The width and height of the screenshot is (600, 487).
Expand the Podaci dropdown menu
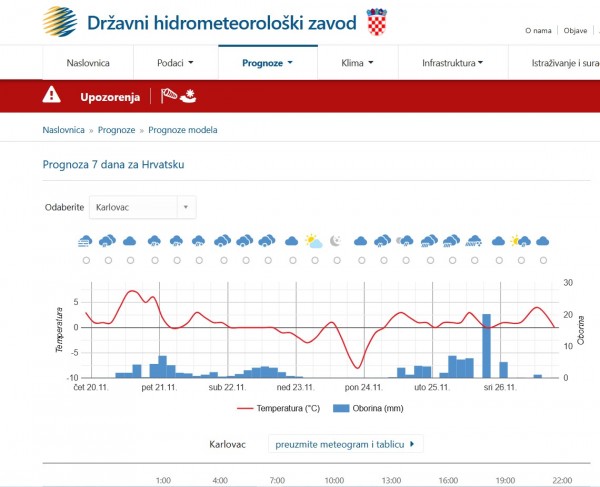click(175, 63)
